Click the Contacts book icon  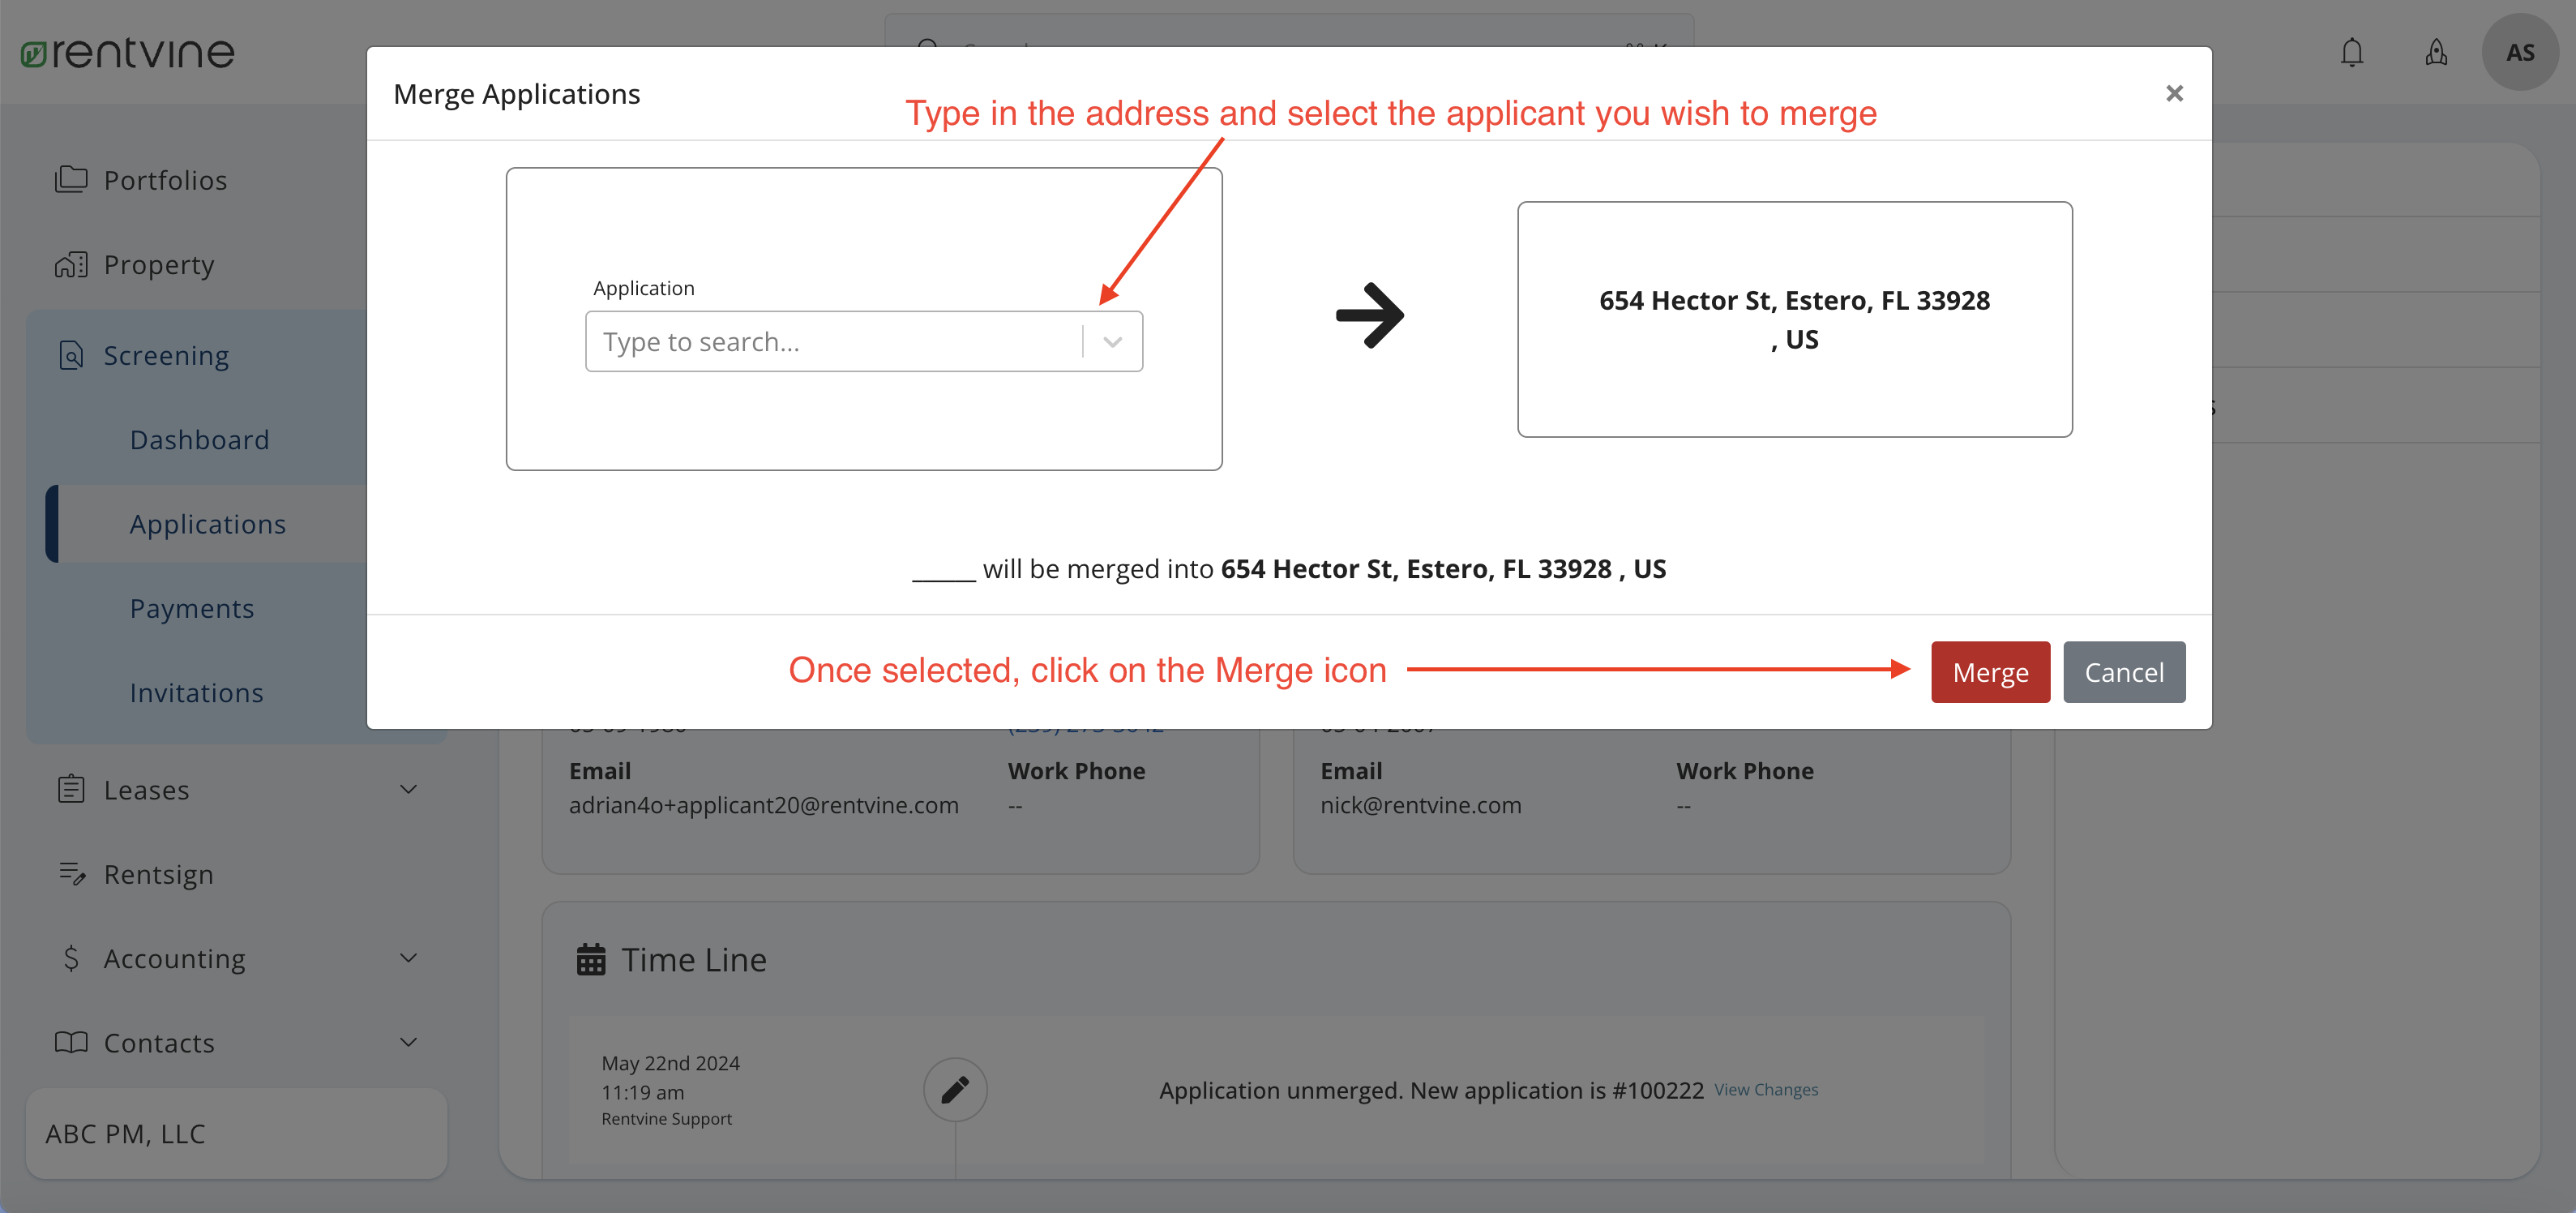click(x=71, y=1042)
